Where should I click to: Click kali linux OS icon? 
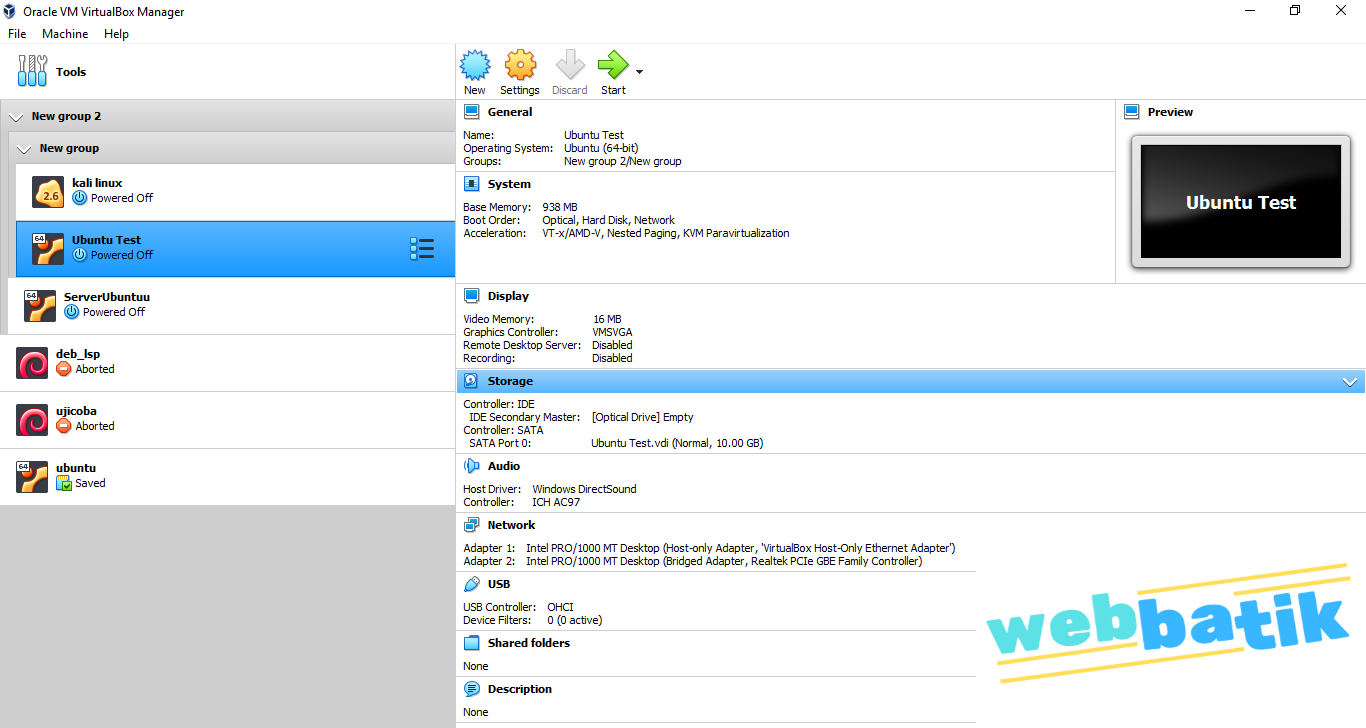[48, 192]
